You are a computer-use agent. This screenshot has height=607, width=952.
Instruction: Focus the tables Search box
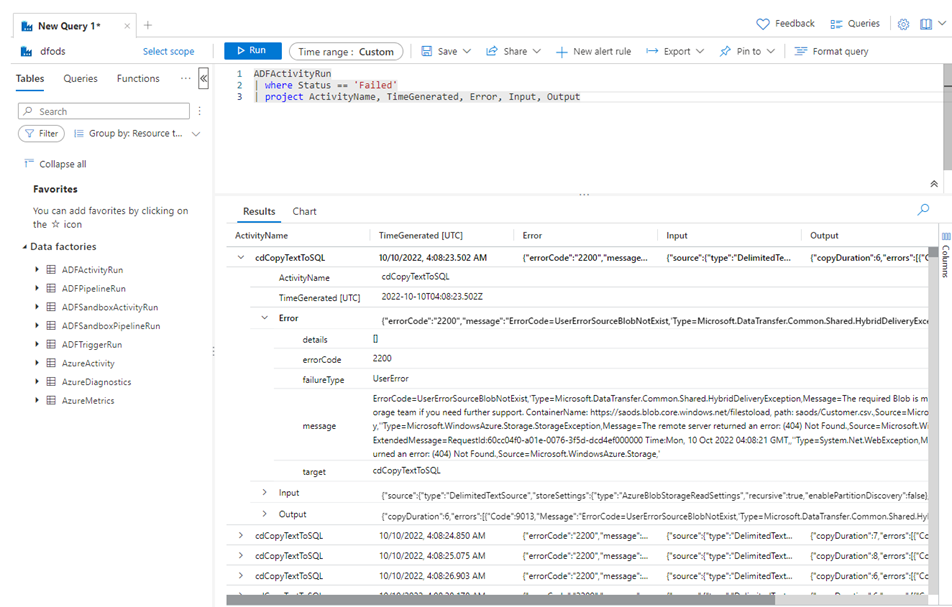[104, 111]
